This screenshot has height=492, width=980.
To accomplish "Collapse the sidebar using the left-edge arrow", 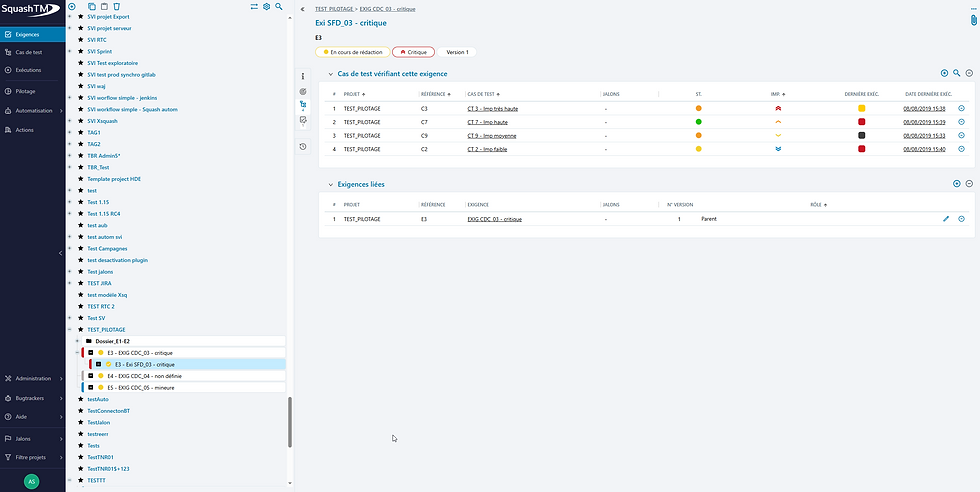I will (x=61, y=253).
